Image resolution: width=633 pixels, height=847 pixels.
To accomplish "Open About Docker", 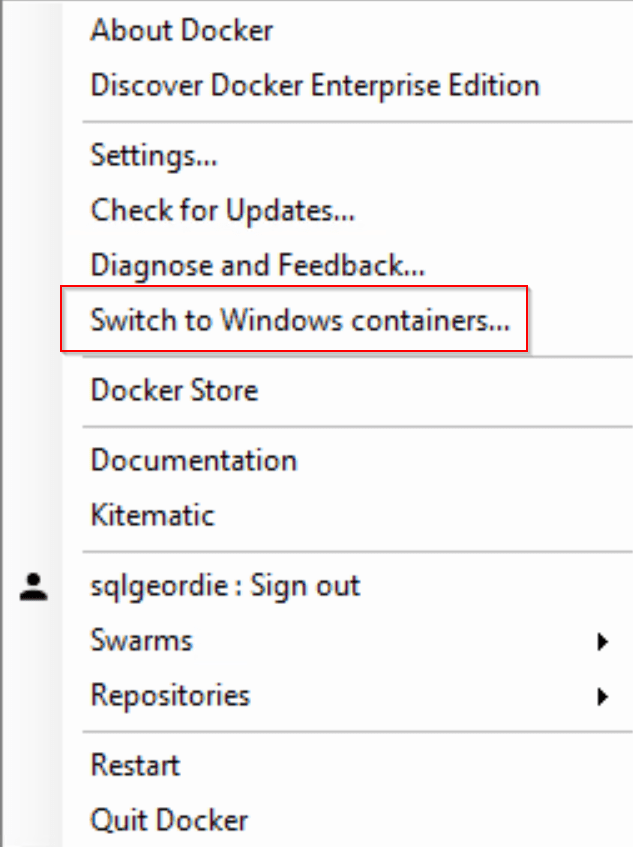I will [181, 31].
